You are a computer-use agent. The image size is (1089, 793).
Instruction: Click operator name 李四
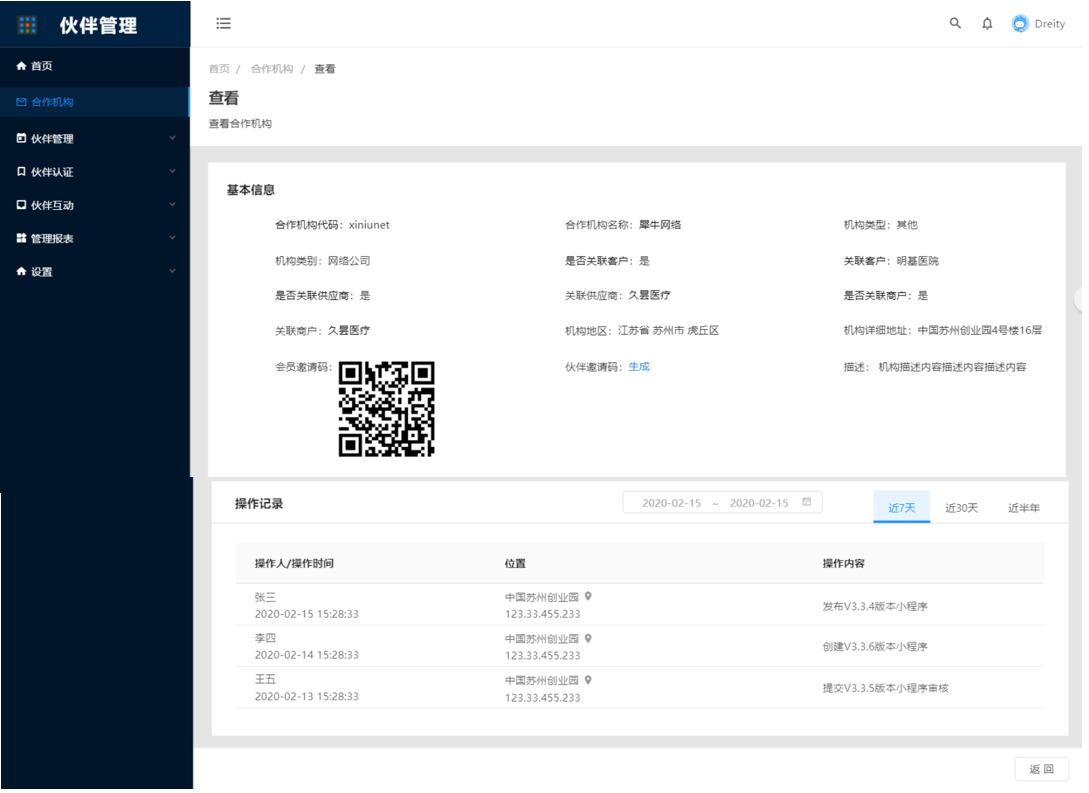coord(265,638)
